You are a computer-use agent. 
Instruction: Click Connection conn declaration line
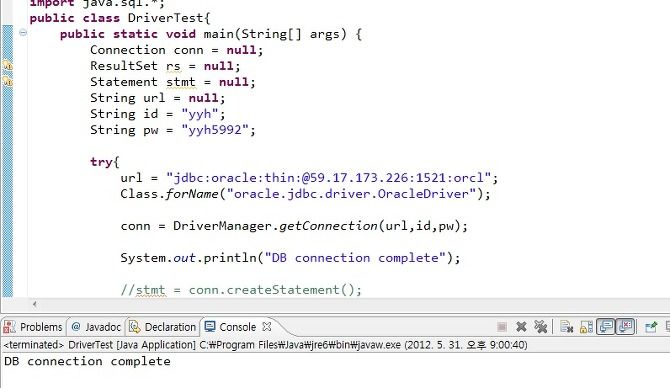pyautogui.click(x=176, y=50)
